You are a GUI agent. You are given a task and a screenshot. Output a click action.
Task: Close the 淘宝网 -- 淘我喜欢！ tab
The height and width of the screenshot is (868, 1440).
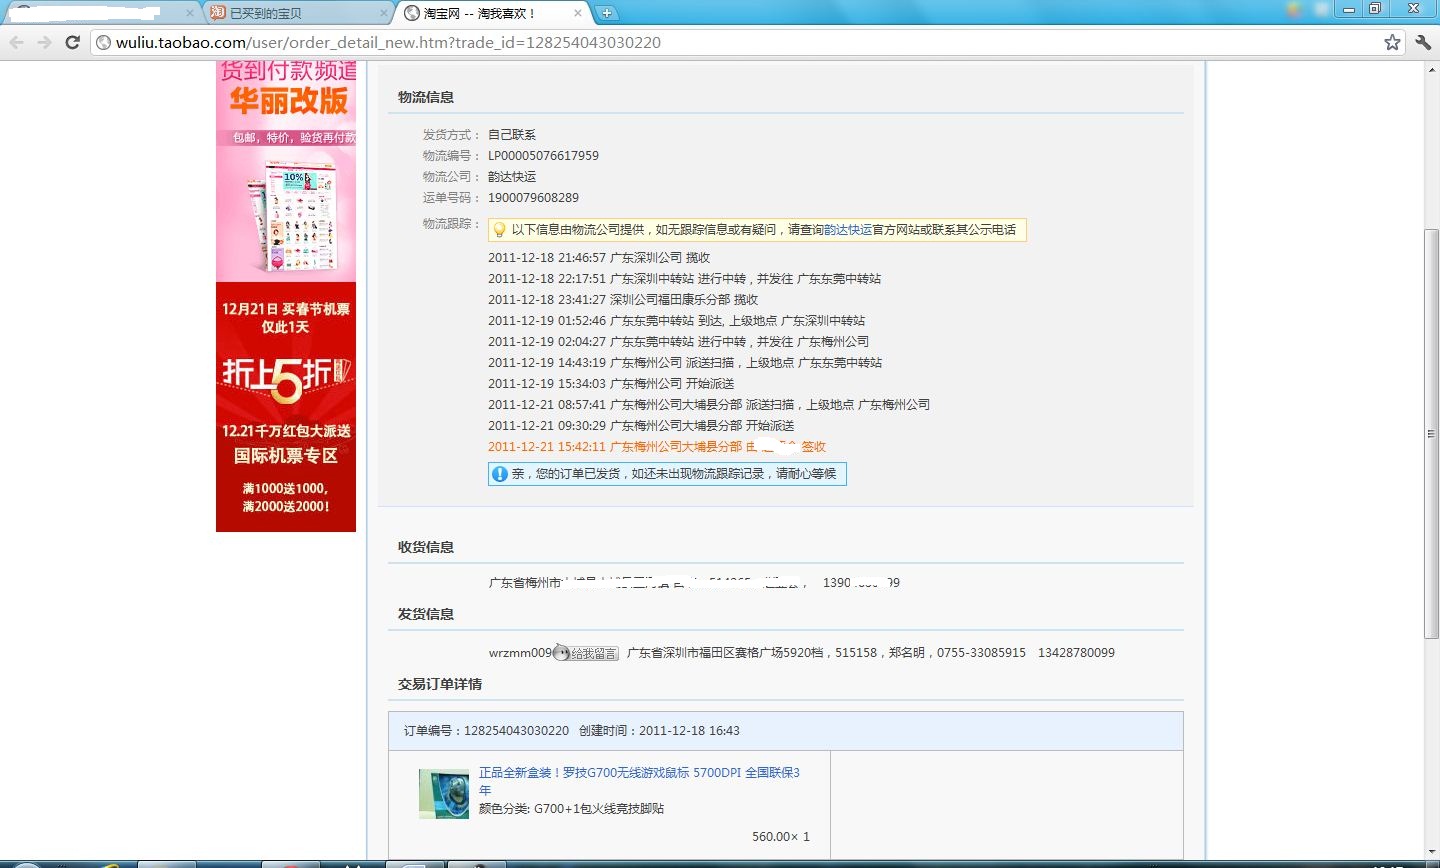pyautogui.click(x=577, y=13)
